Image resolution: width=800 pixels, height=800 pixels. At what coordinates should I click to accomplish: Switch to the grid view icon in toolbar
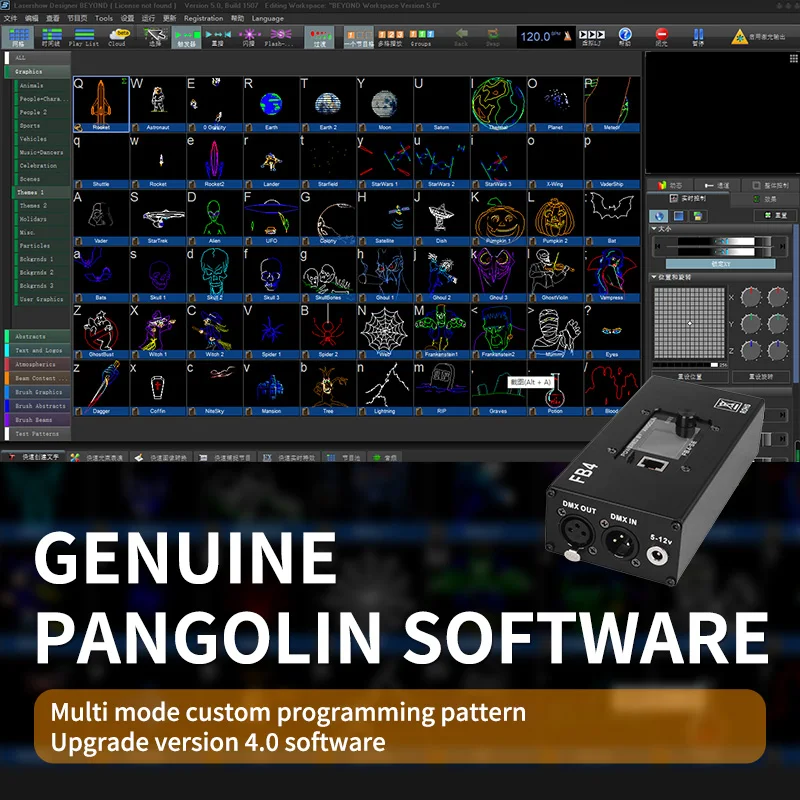pos(18,37)
